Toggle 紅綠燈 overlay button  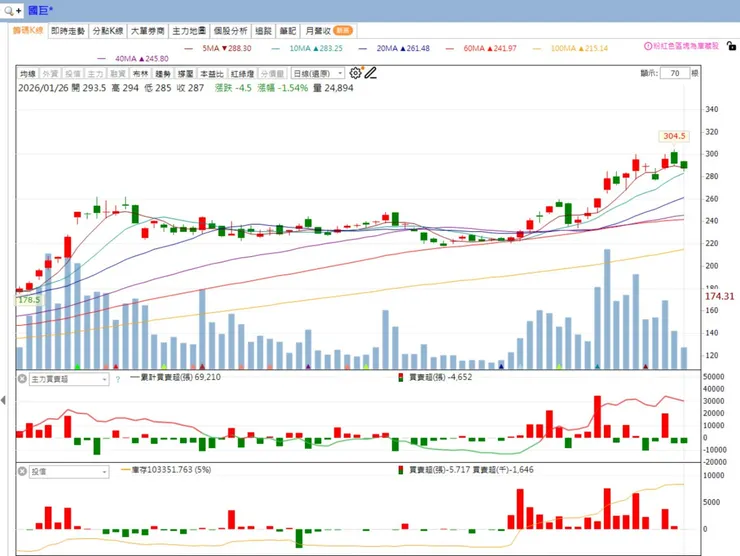pos(243,74)
